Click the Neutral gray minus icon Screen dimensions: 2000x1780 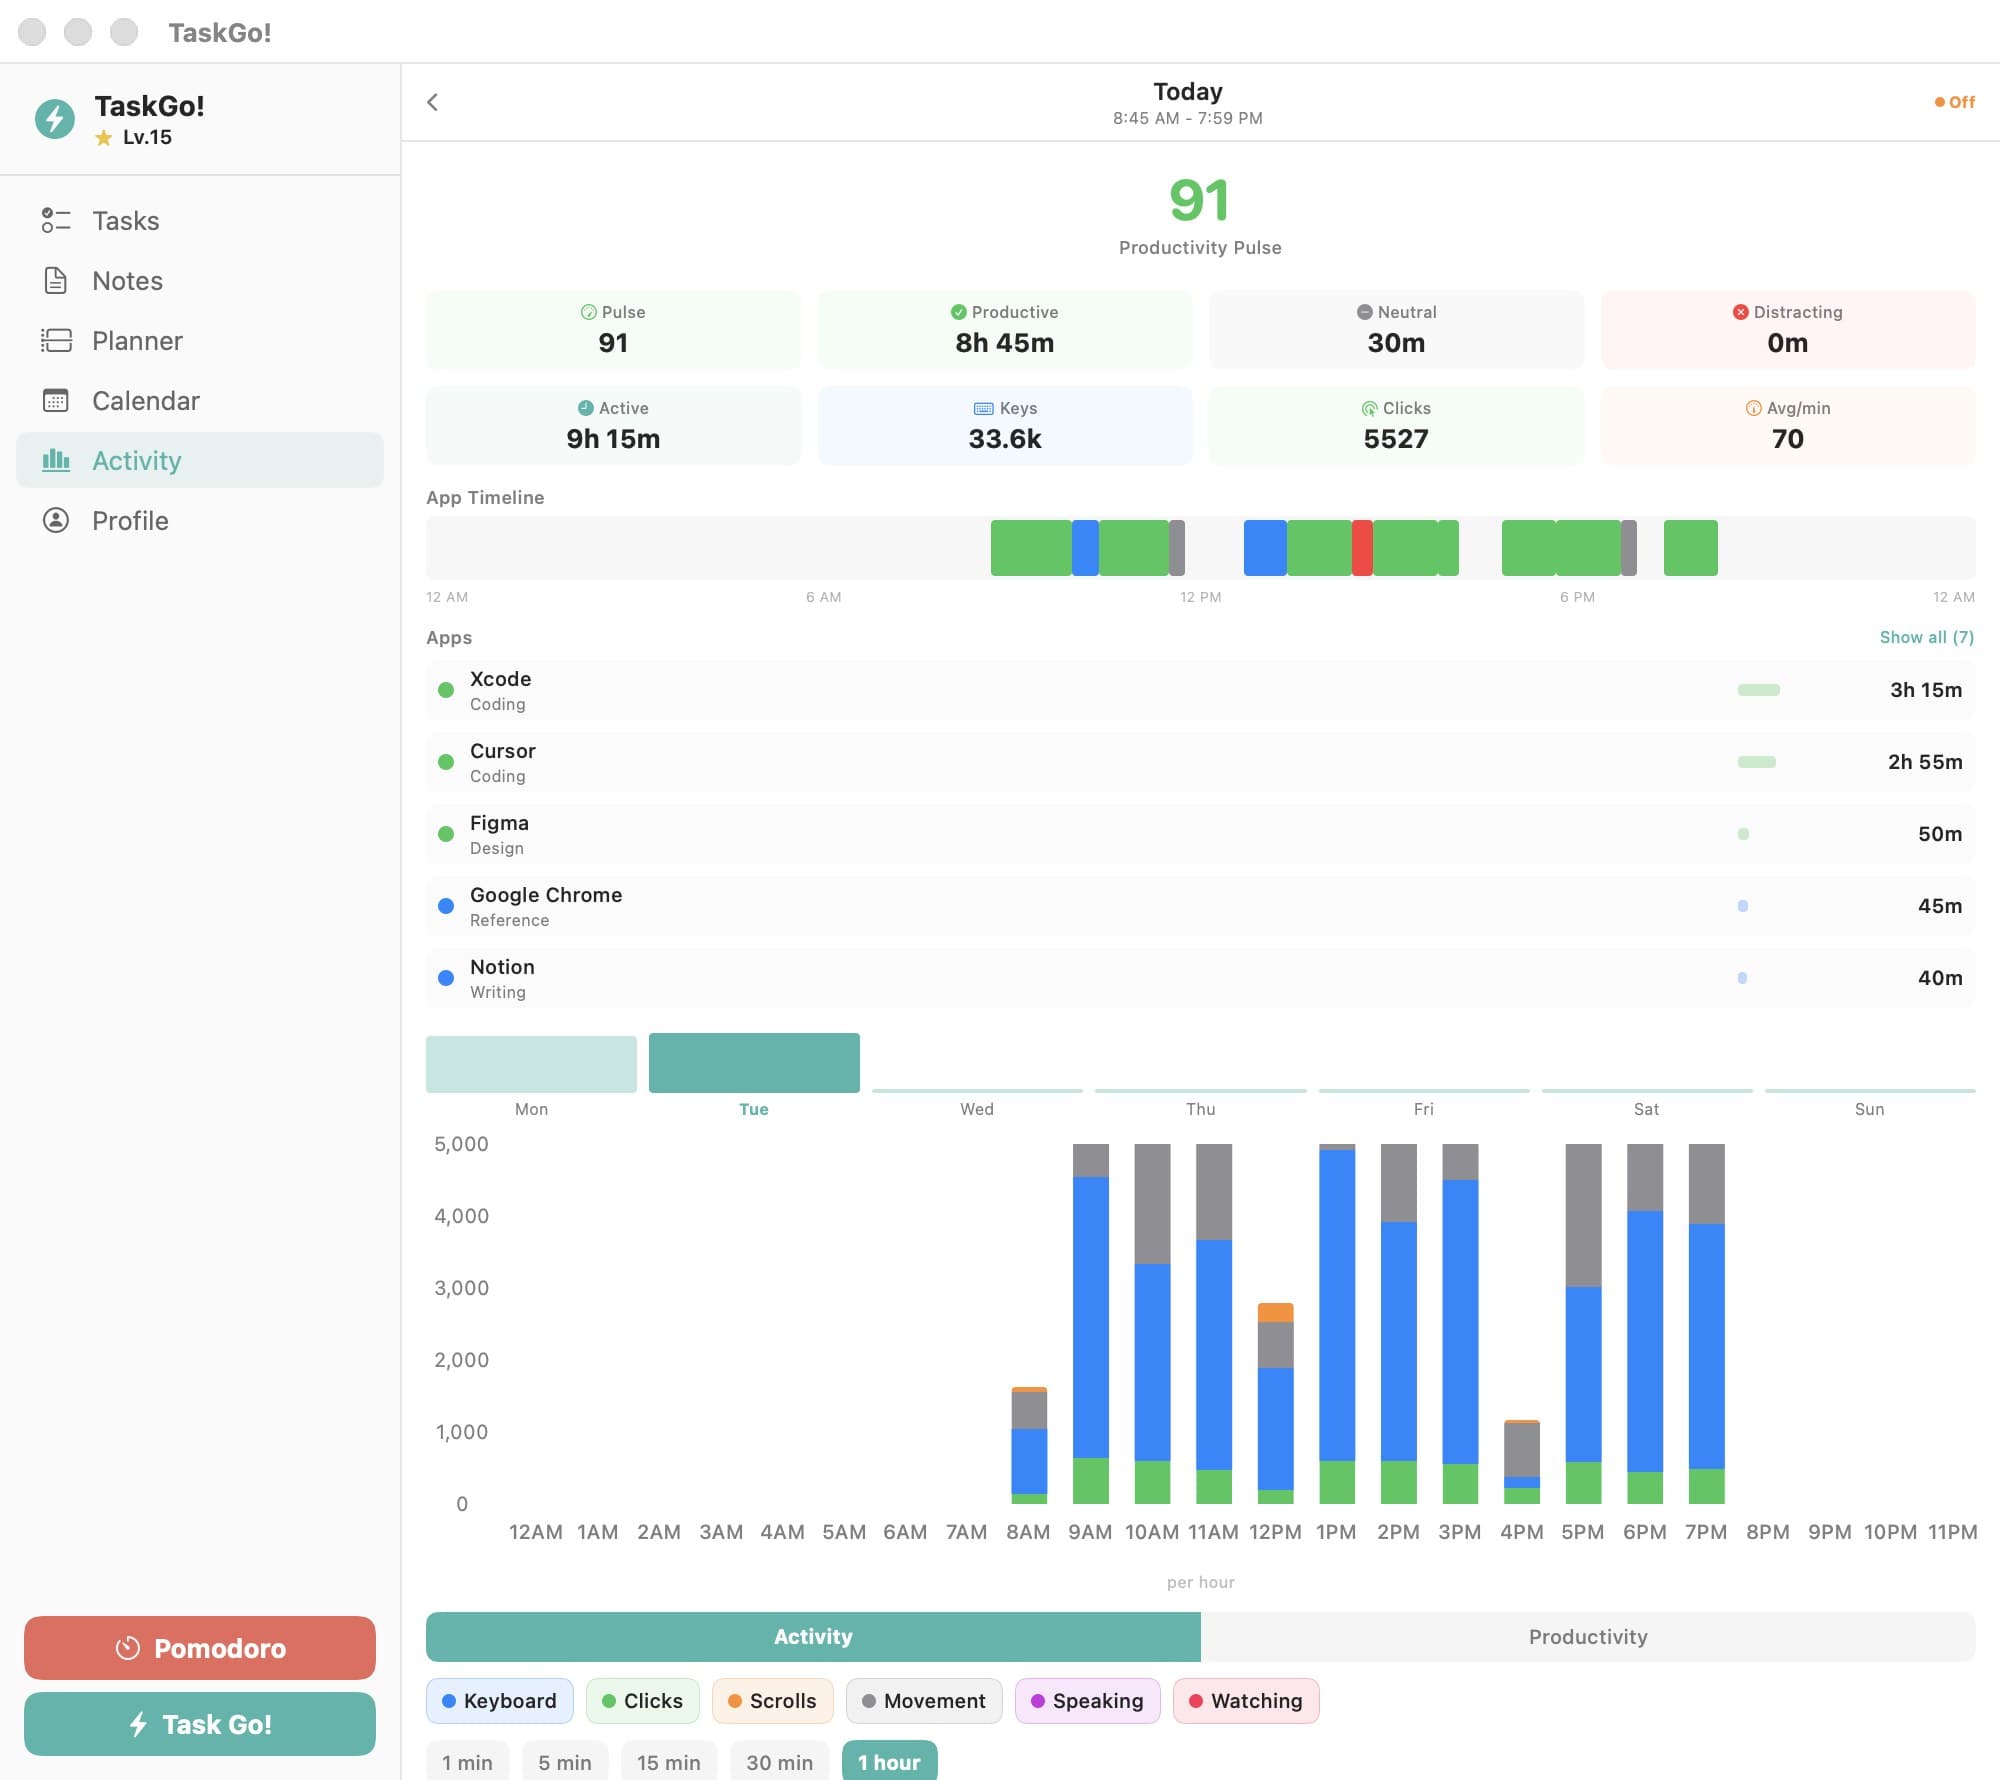[x=1364, y=312]
